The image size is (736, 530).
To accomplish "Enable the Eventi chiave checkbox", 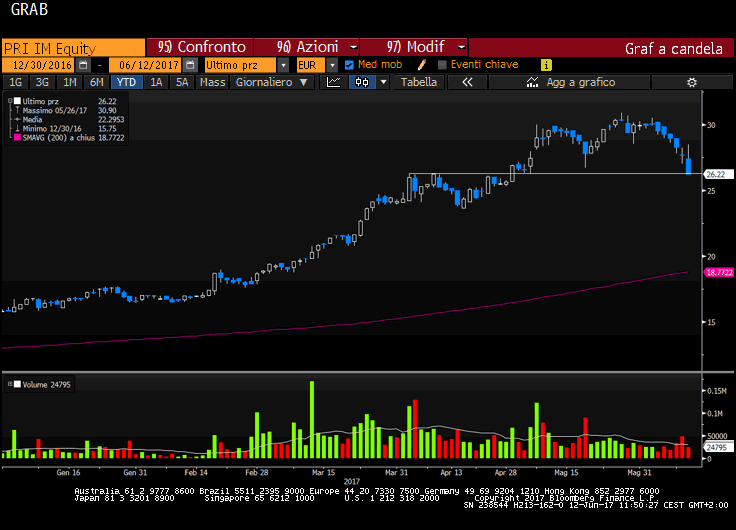I will [x=443, y=64].
